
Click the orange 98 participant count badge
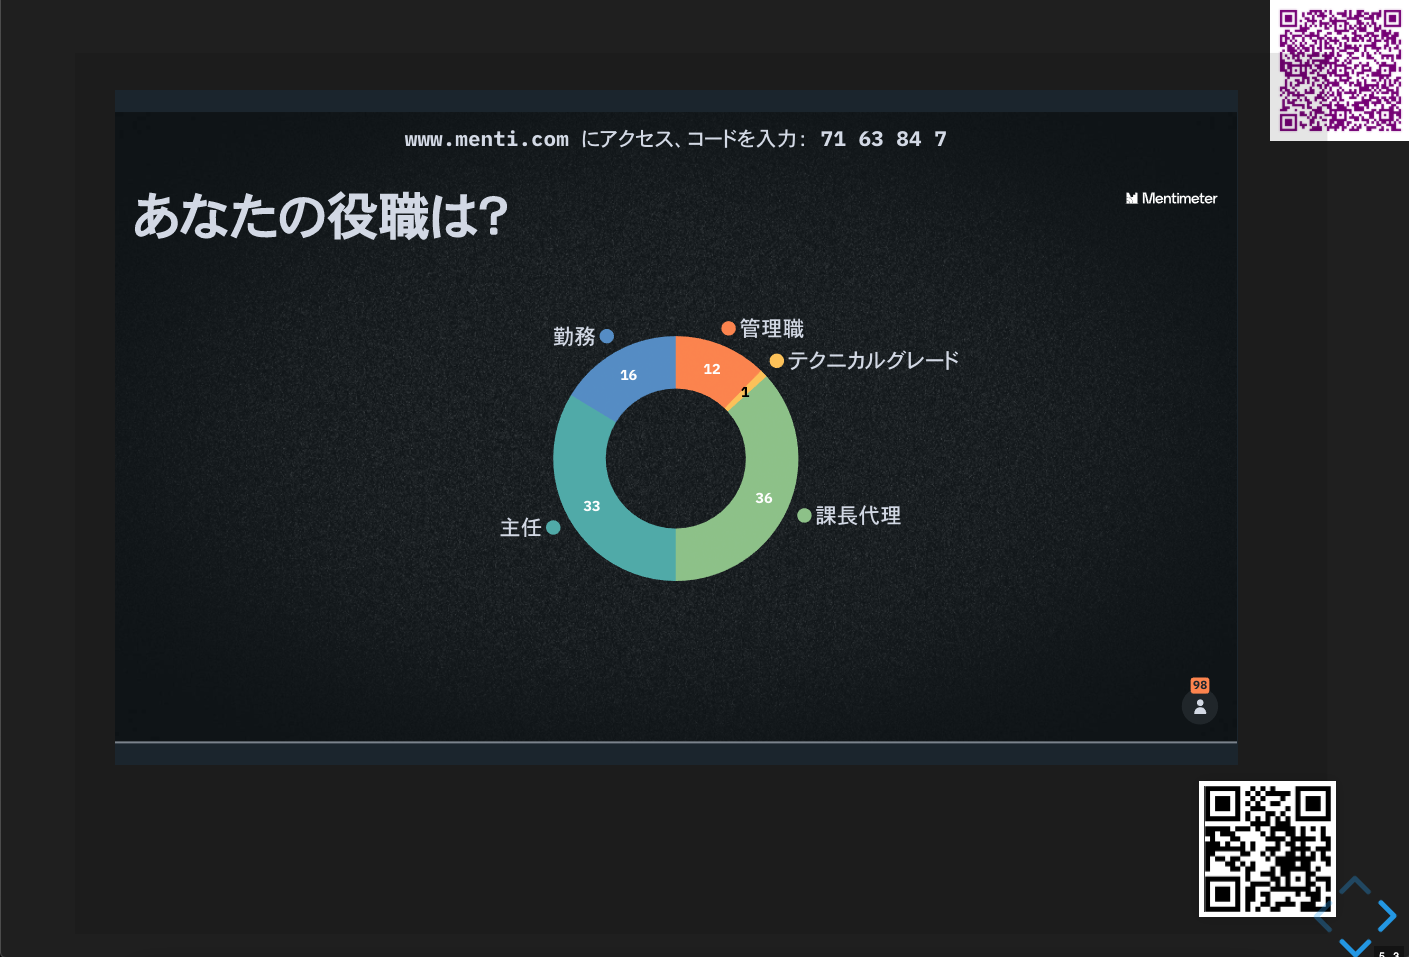tap(1200, 685)
